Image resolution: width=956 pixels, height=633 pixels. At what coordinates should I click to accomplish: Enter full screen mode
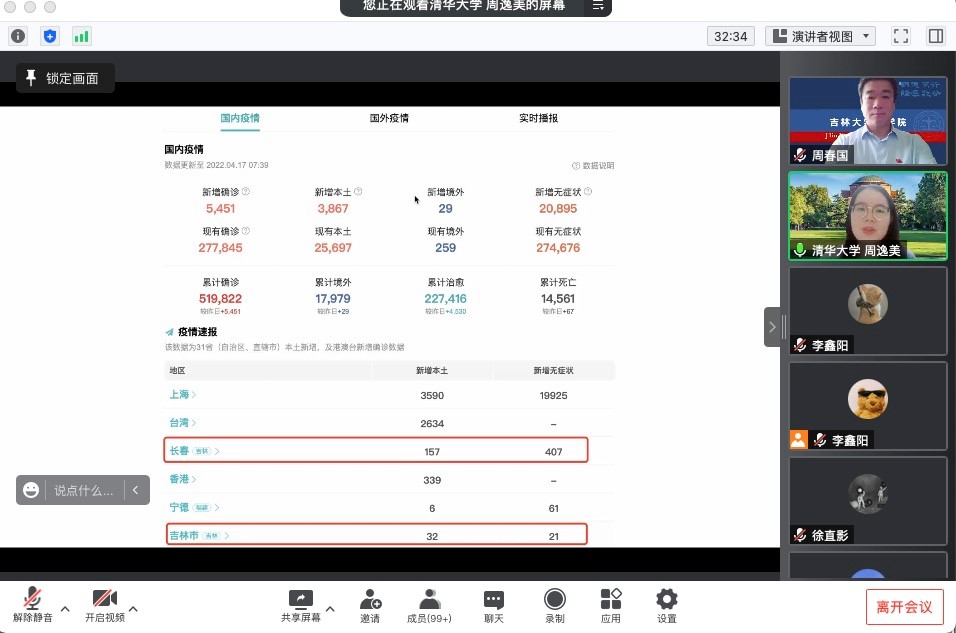pos(900,36)
